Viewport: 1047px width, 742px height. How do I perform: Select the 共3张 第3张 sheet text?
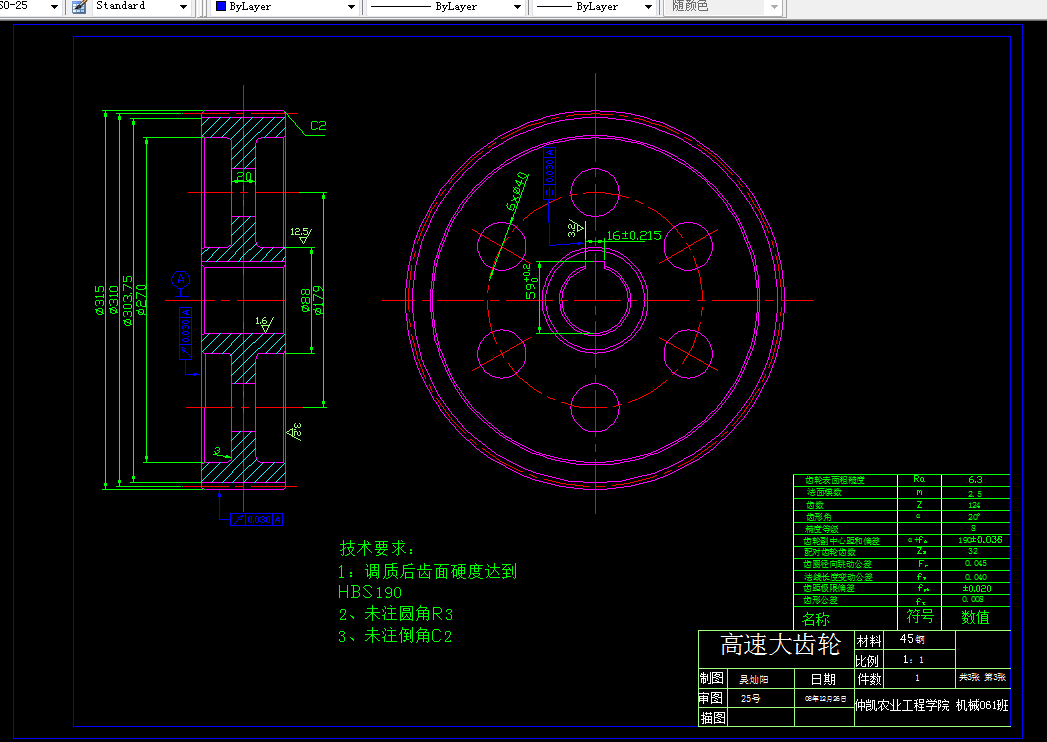[982, 677]
